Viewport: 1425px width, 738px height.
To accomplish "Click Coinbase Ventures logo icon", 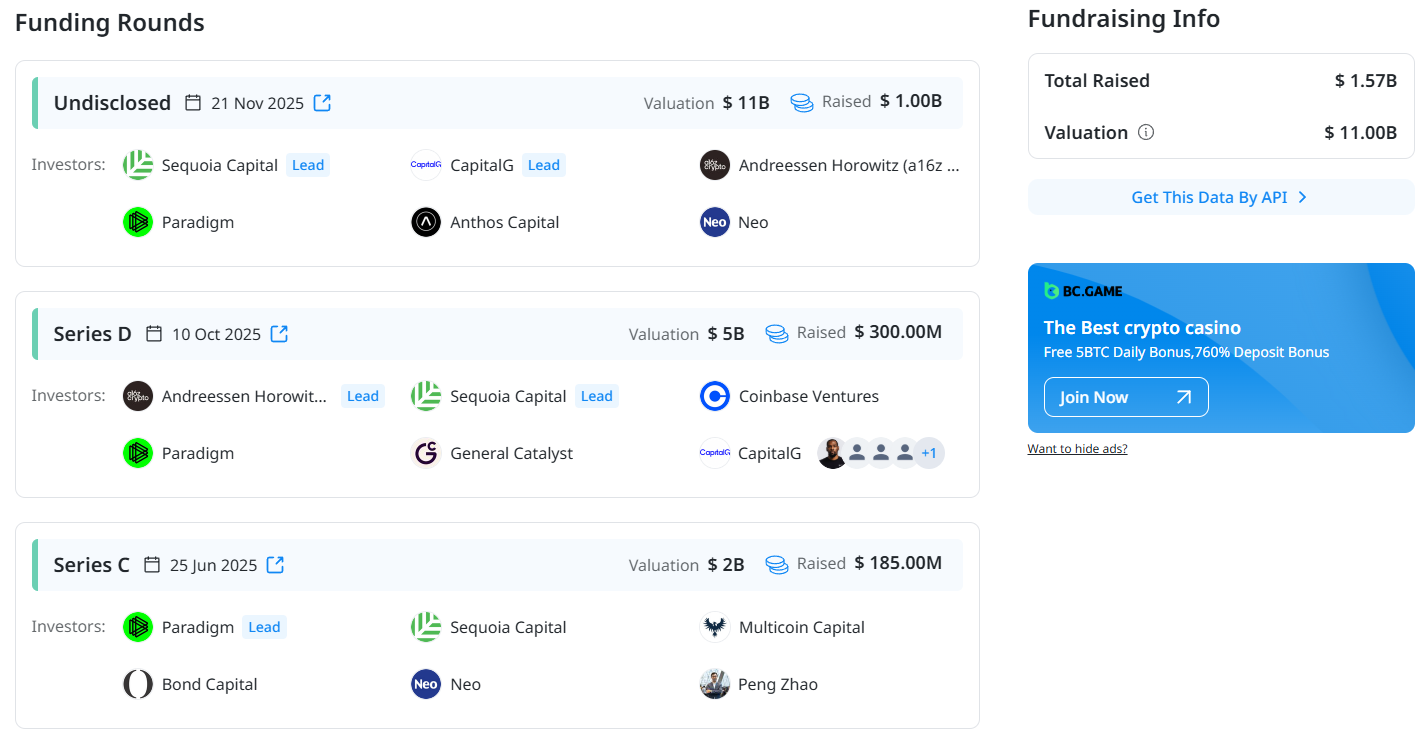I will click(714, 396).
